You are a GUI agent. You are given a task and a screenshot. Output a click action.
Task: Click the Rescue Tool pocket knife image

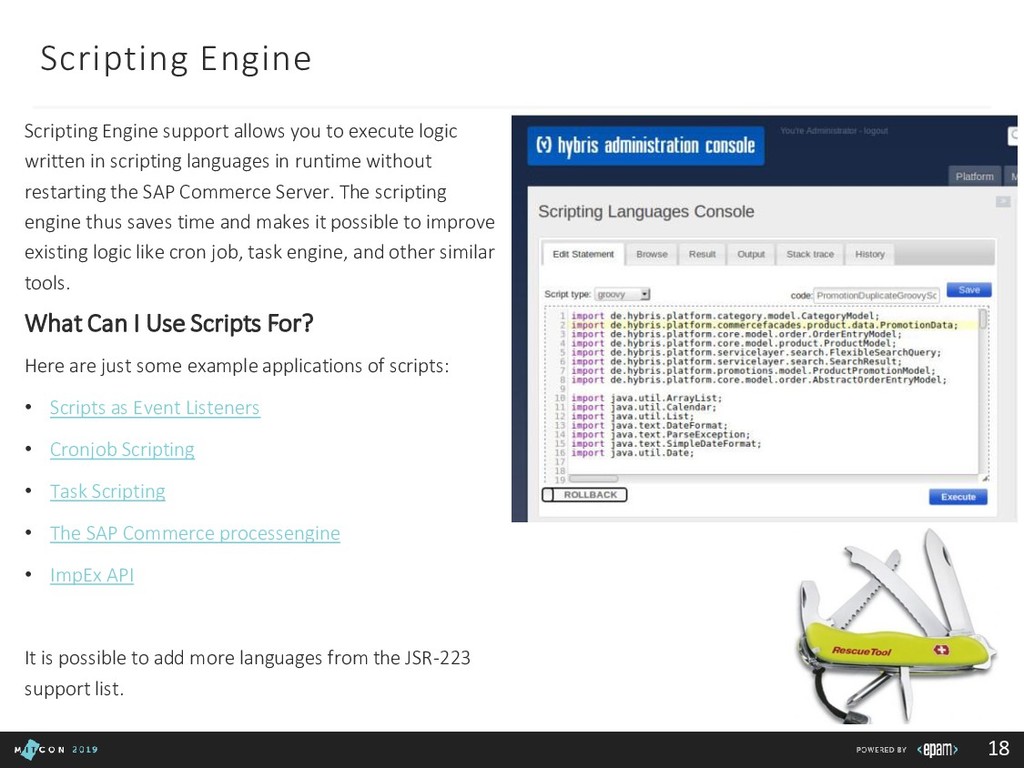coord(895,628)
